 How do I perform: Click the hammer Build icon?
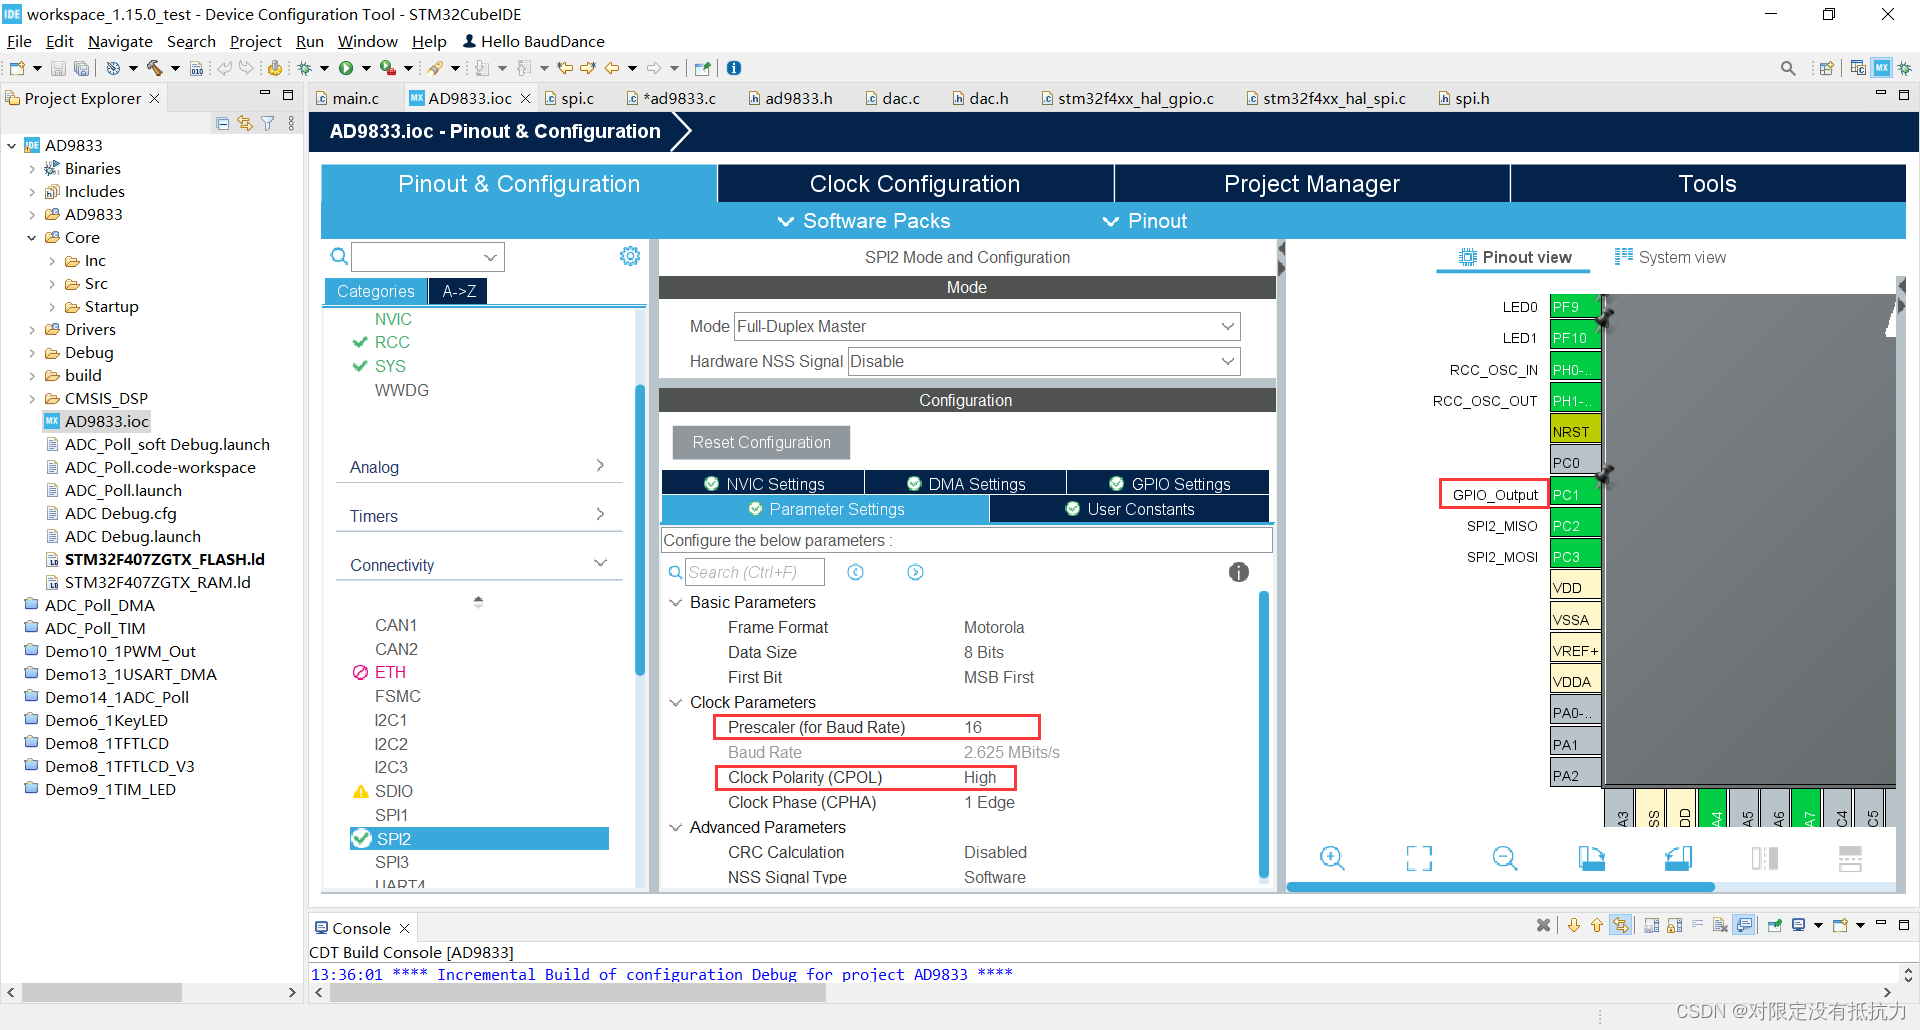coord(154,68)
